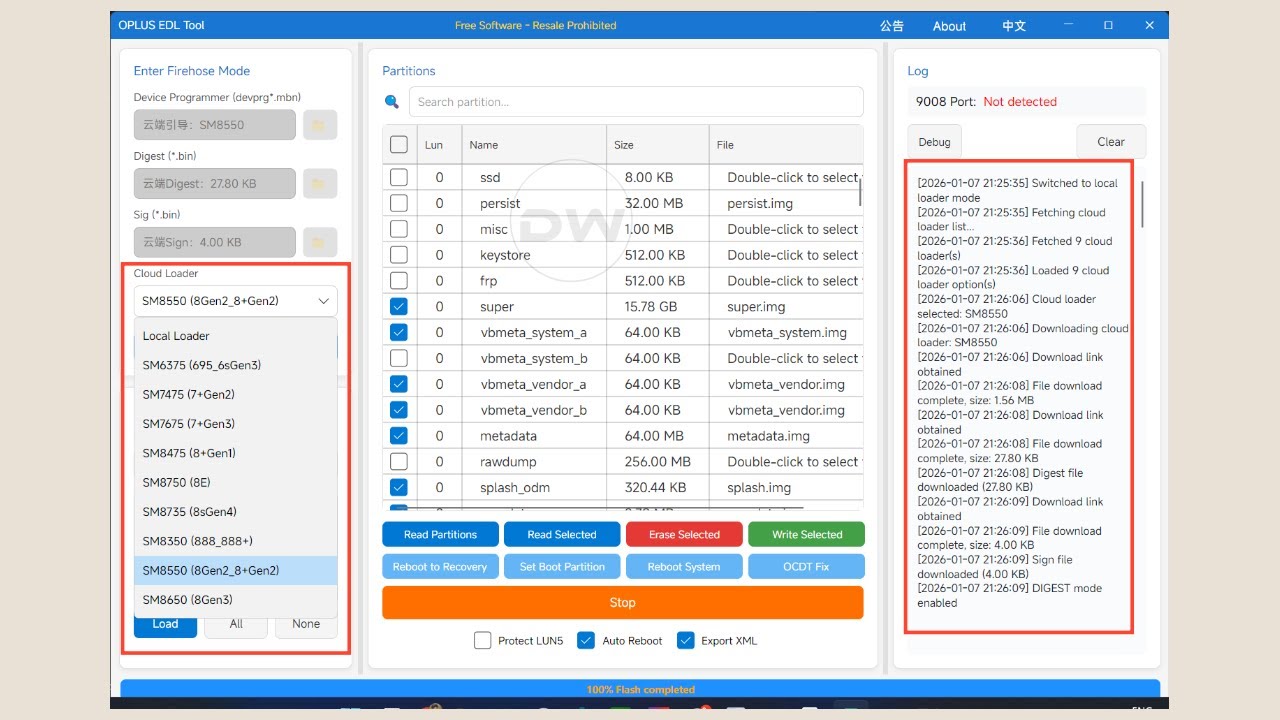Uncheck the metadata partition checkbox
This screenshot has width=1280, height=720.
pyautogui.click(x=399, y=436)
